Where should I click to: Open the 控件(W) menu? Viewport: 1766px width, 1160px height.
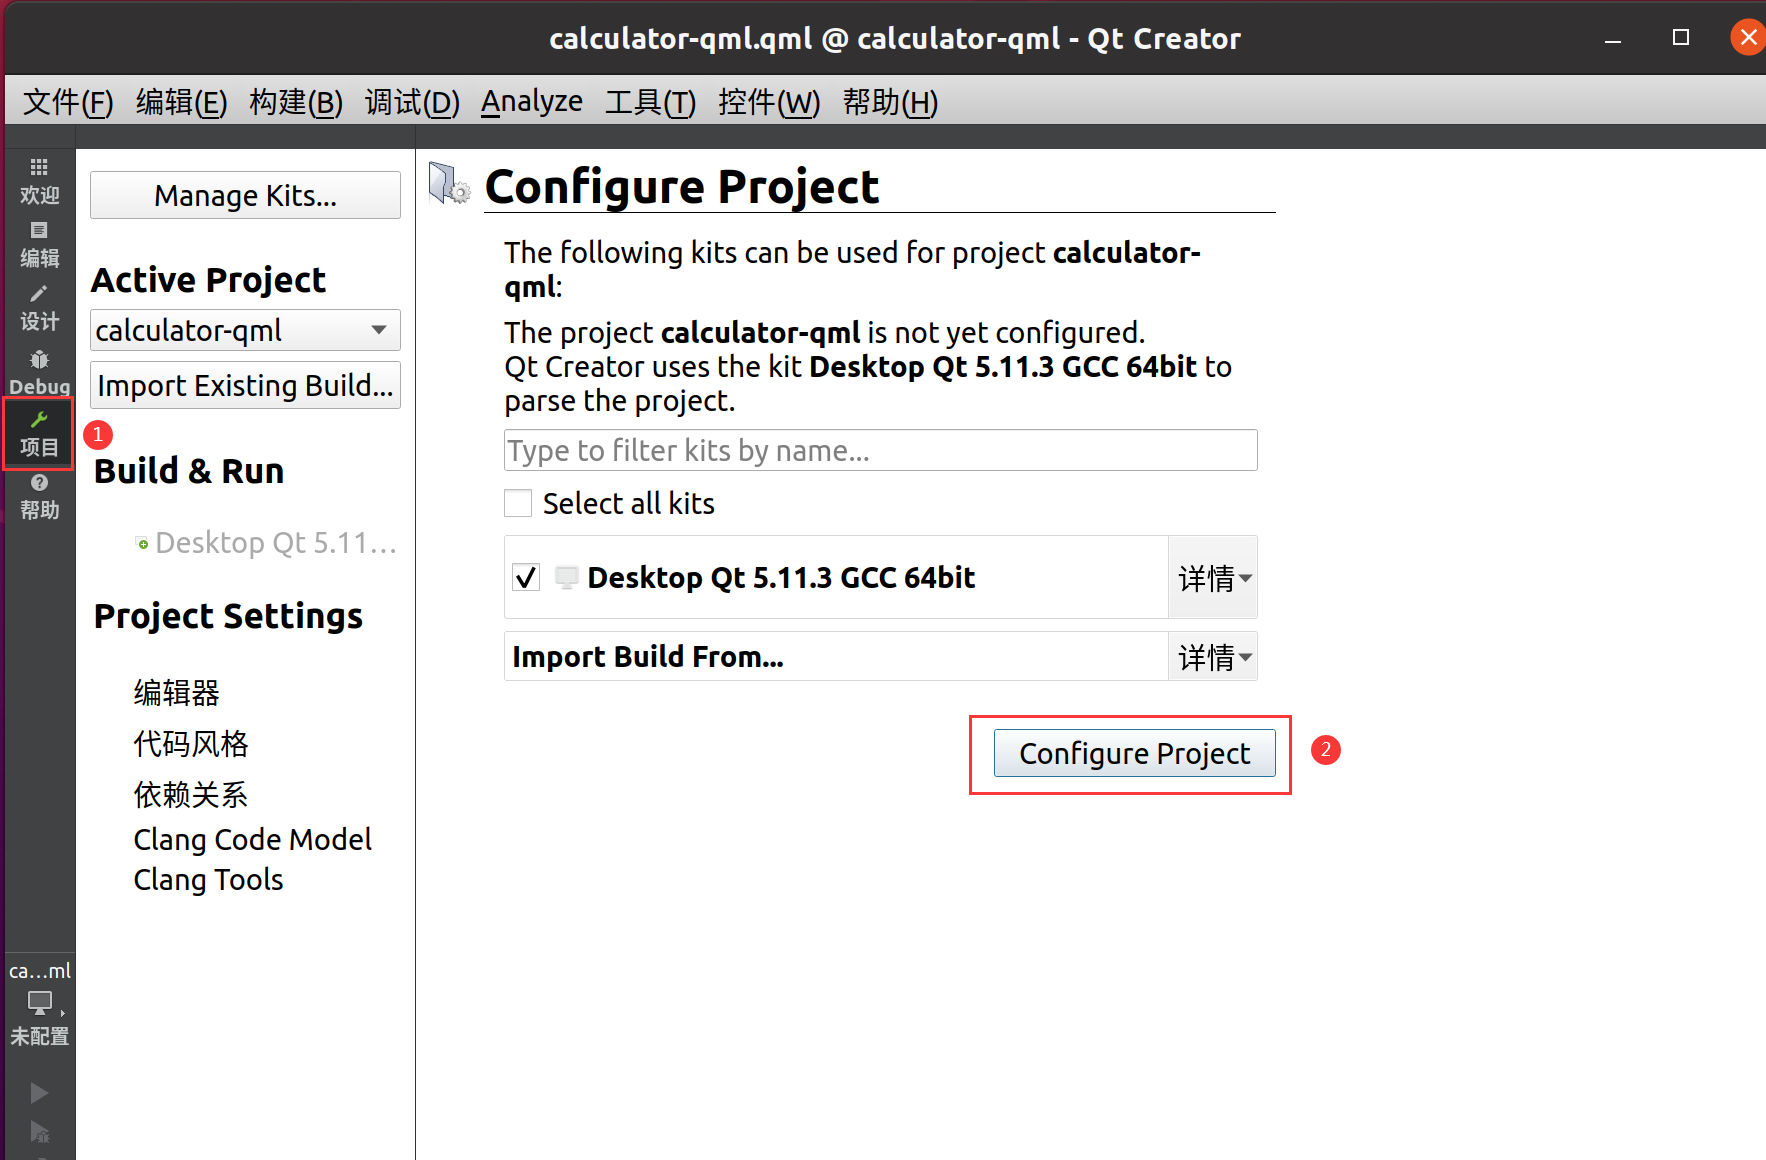point(769,102)
